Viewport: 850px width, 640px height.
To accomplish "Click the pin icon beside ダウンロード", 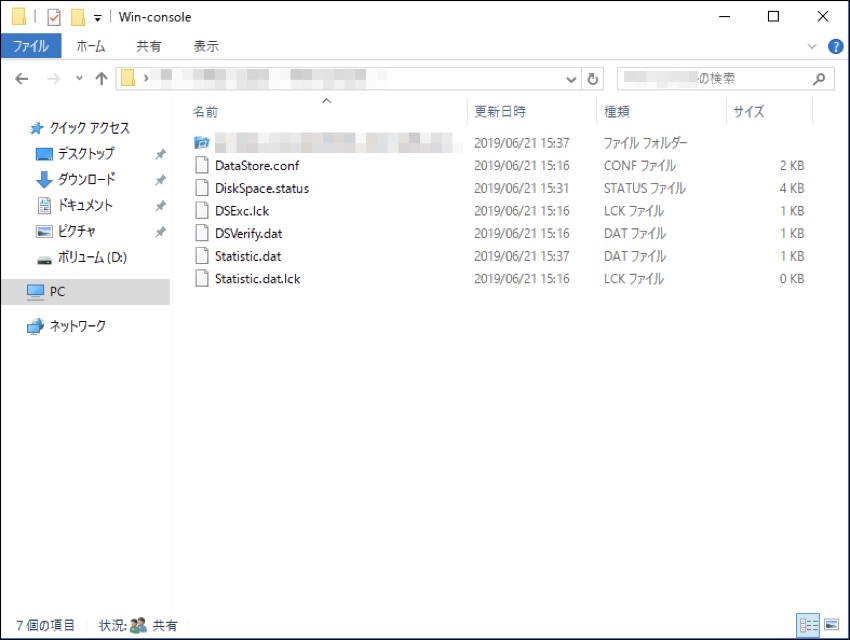I will point(160,180).
